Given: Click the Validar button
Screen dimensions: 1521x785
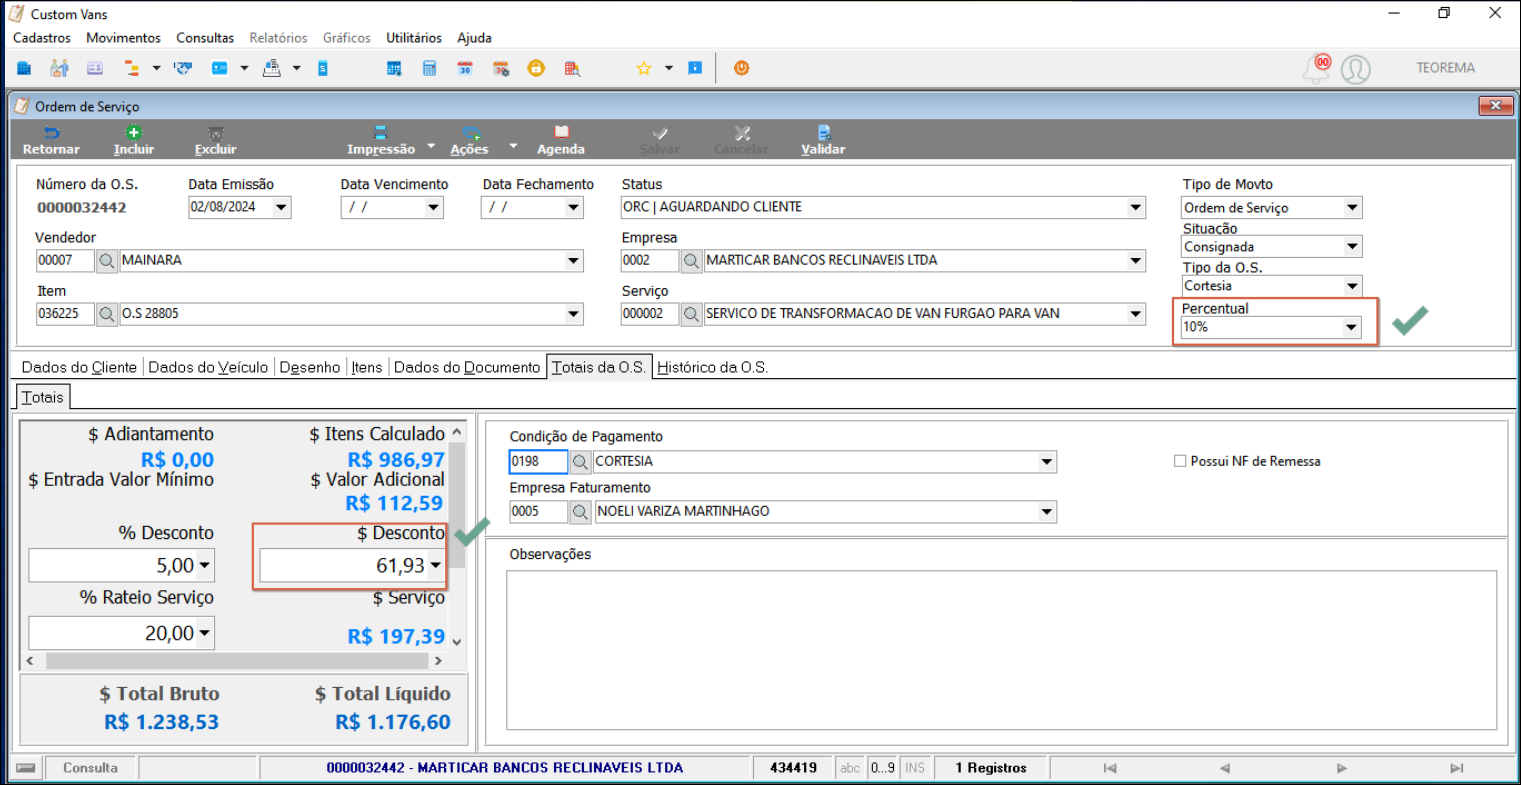Looking at the screenshot, I should (823, 141).
